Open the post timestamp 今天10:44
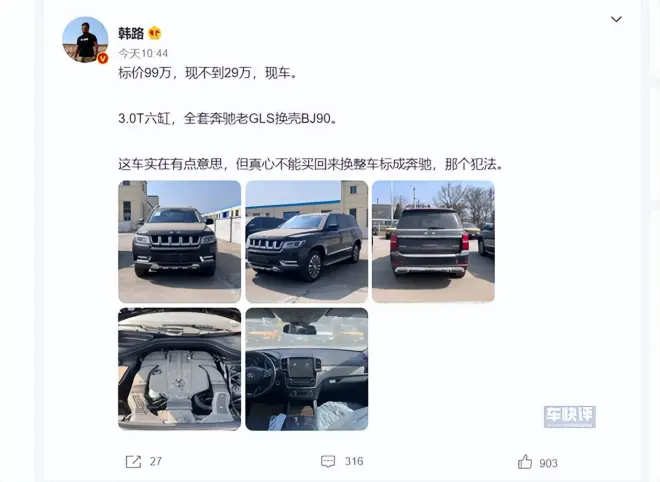The image size is (660, 482). [143, 53]
